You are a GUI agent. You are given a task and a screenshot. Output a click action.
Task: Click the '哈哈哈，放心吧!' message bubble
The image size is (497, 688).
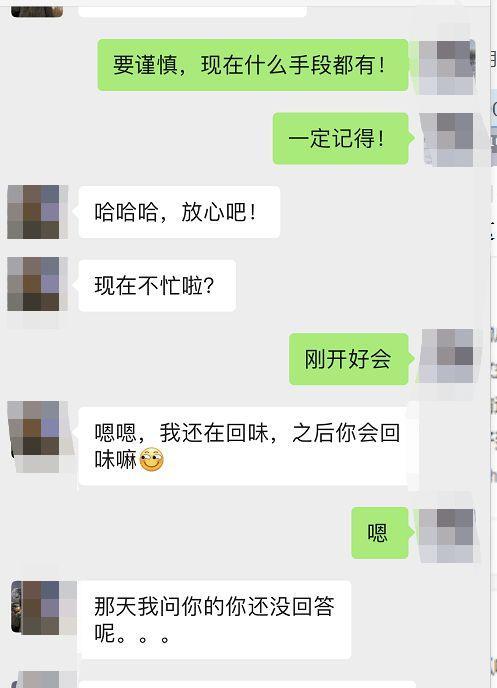pos(179,212)
